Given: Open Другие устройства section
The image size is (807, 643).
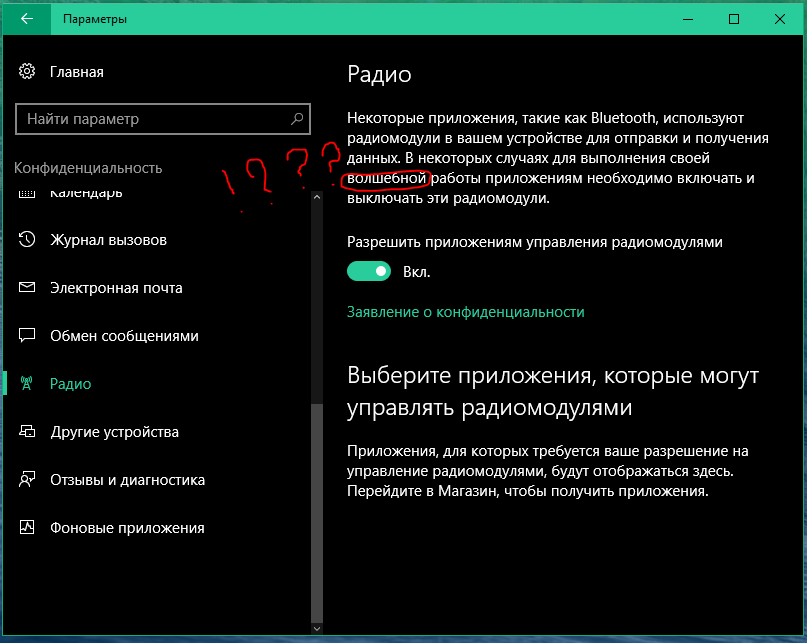Looking at the screenshot, I should click(x=157, y=431).
